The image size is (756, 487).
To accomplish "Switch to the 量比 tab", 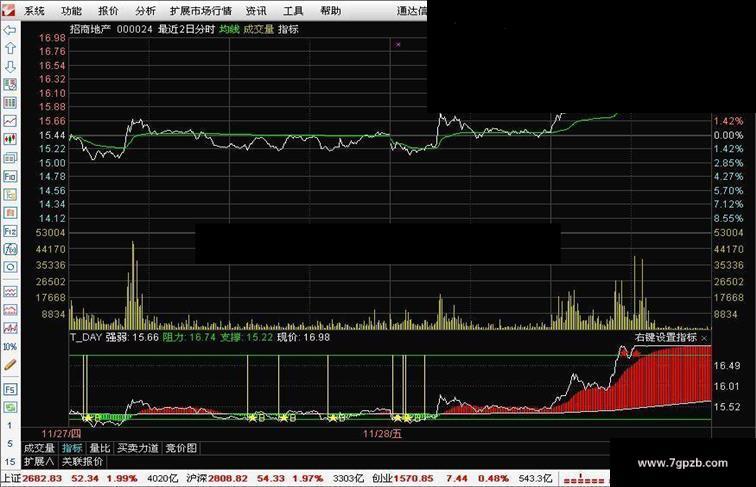I will (100, 448).
